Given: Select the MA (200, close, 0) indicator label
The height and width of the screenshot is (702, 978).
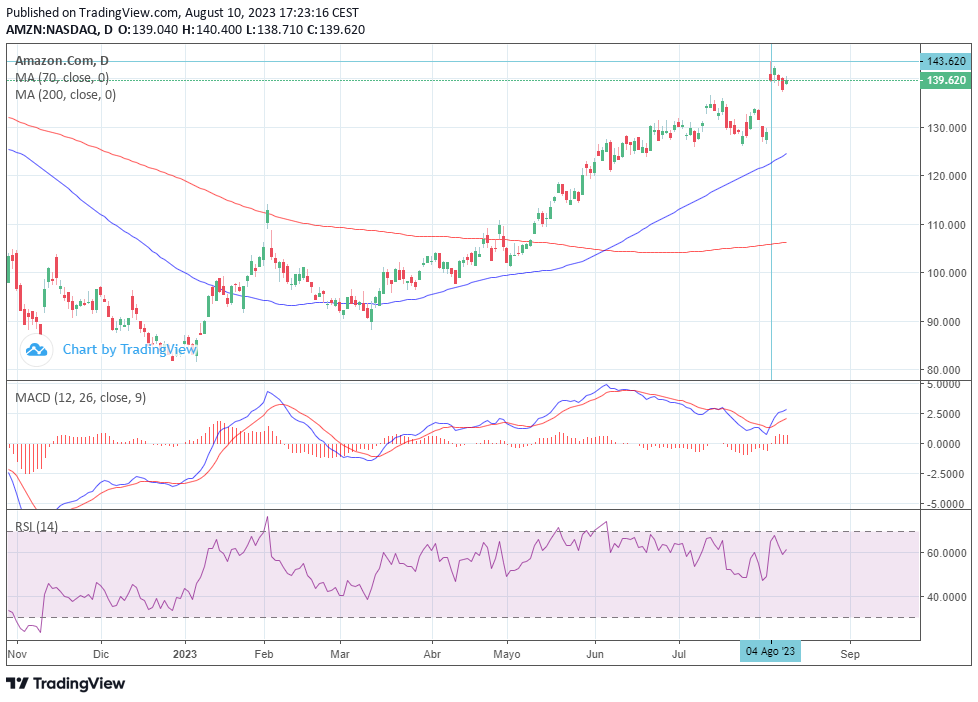Looking at the screenshot, I should pyautogui.click(x=65, y=95).
